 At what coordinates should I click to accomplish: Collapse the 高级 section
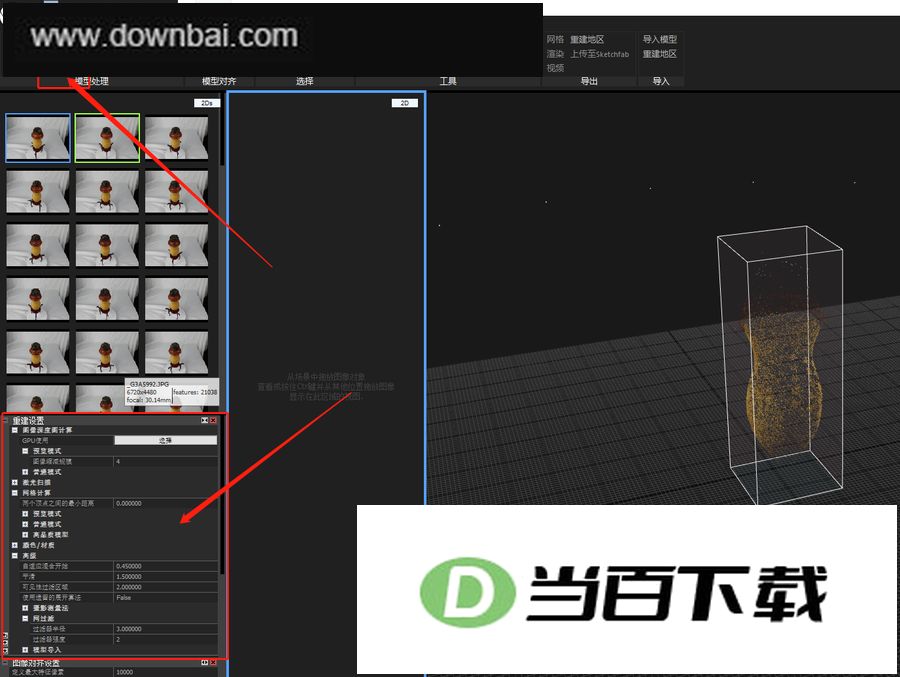(15, 555)
